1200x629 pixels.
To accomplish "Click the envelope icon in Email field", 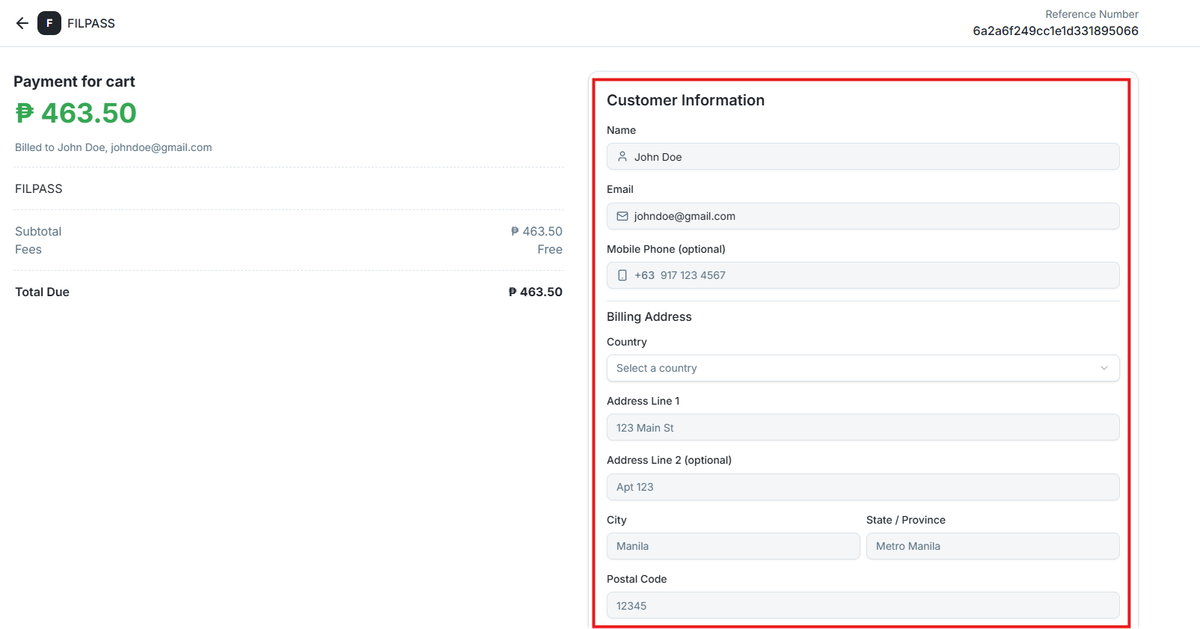I will point(622,216).
